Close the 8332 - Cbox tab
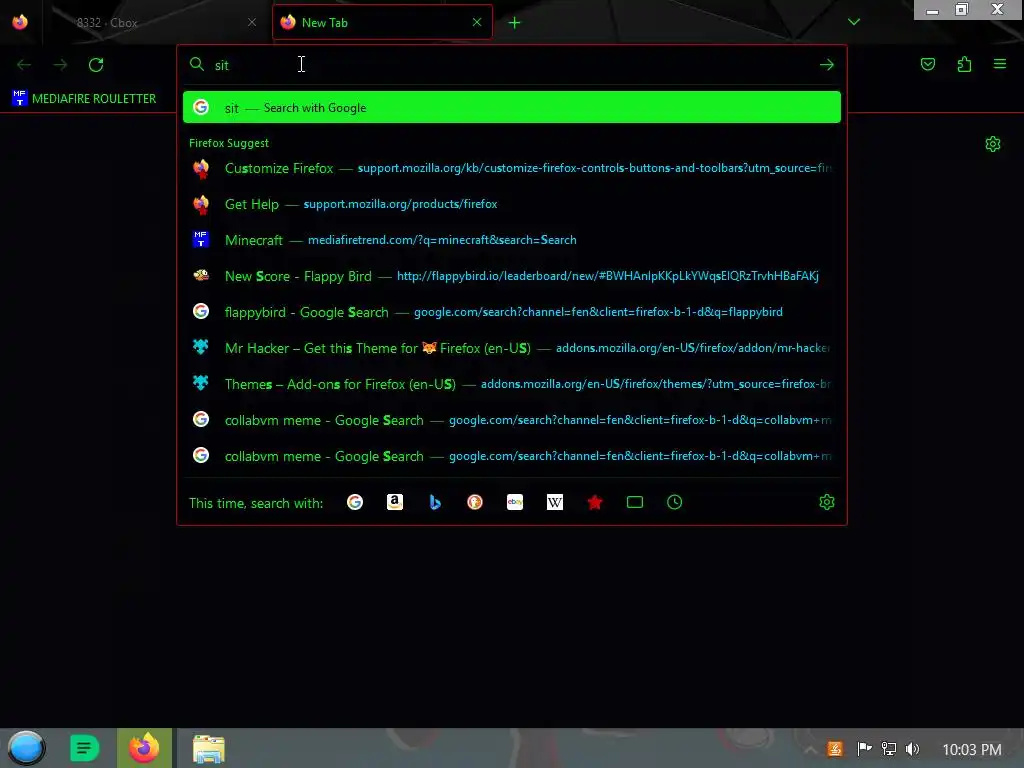Viewport: 1024px width, 768px height. pyautogui.click(x=252, y=22)
